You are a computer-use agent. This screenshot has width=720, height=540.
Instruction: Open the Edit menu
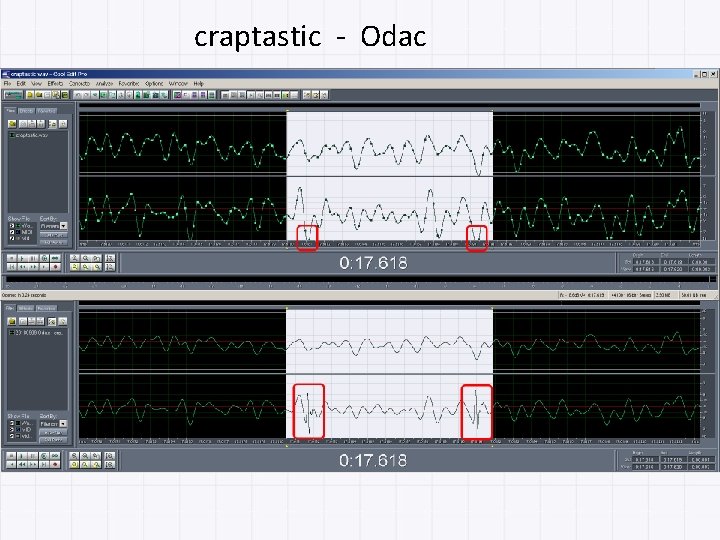coord(21,84)
